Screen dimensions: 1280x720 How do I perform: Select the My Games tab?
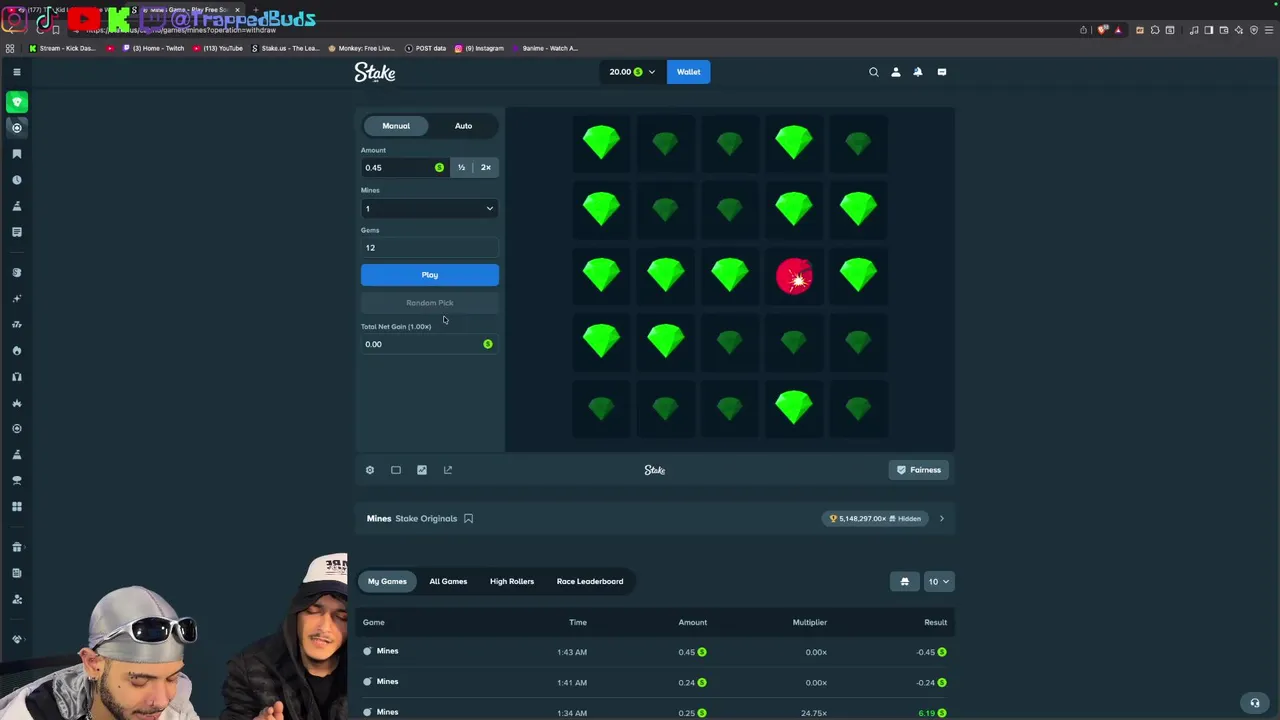[387, 582]
